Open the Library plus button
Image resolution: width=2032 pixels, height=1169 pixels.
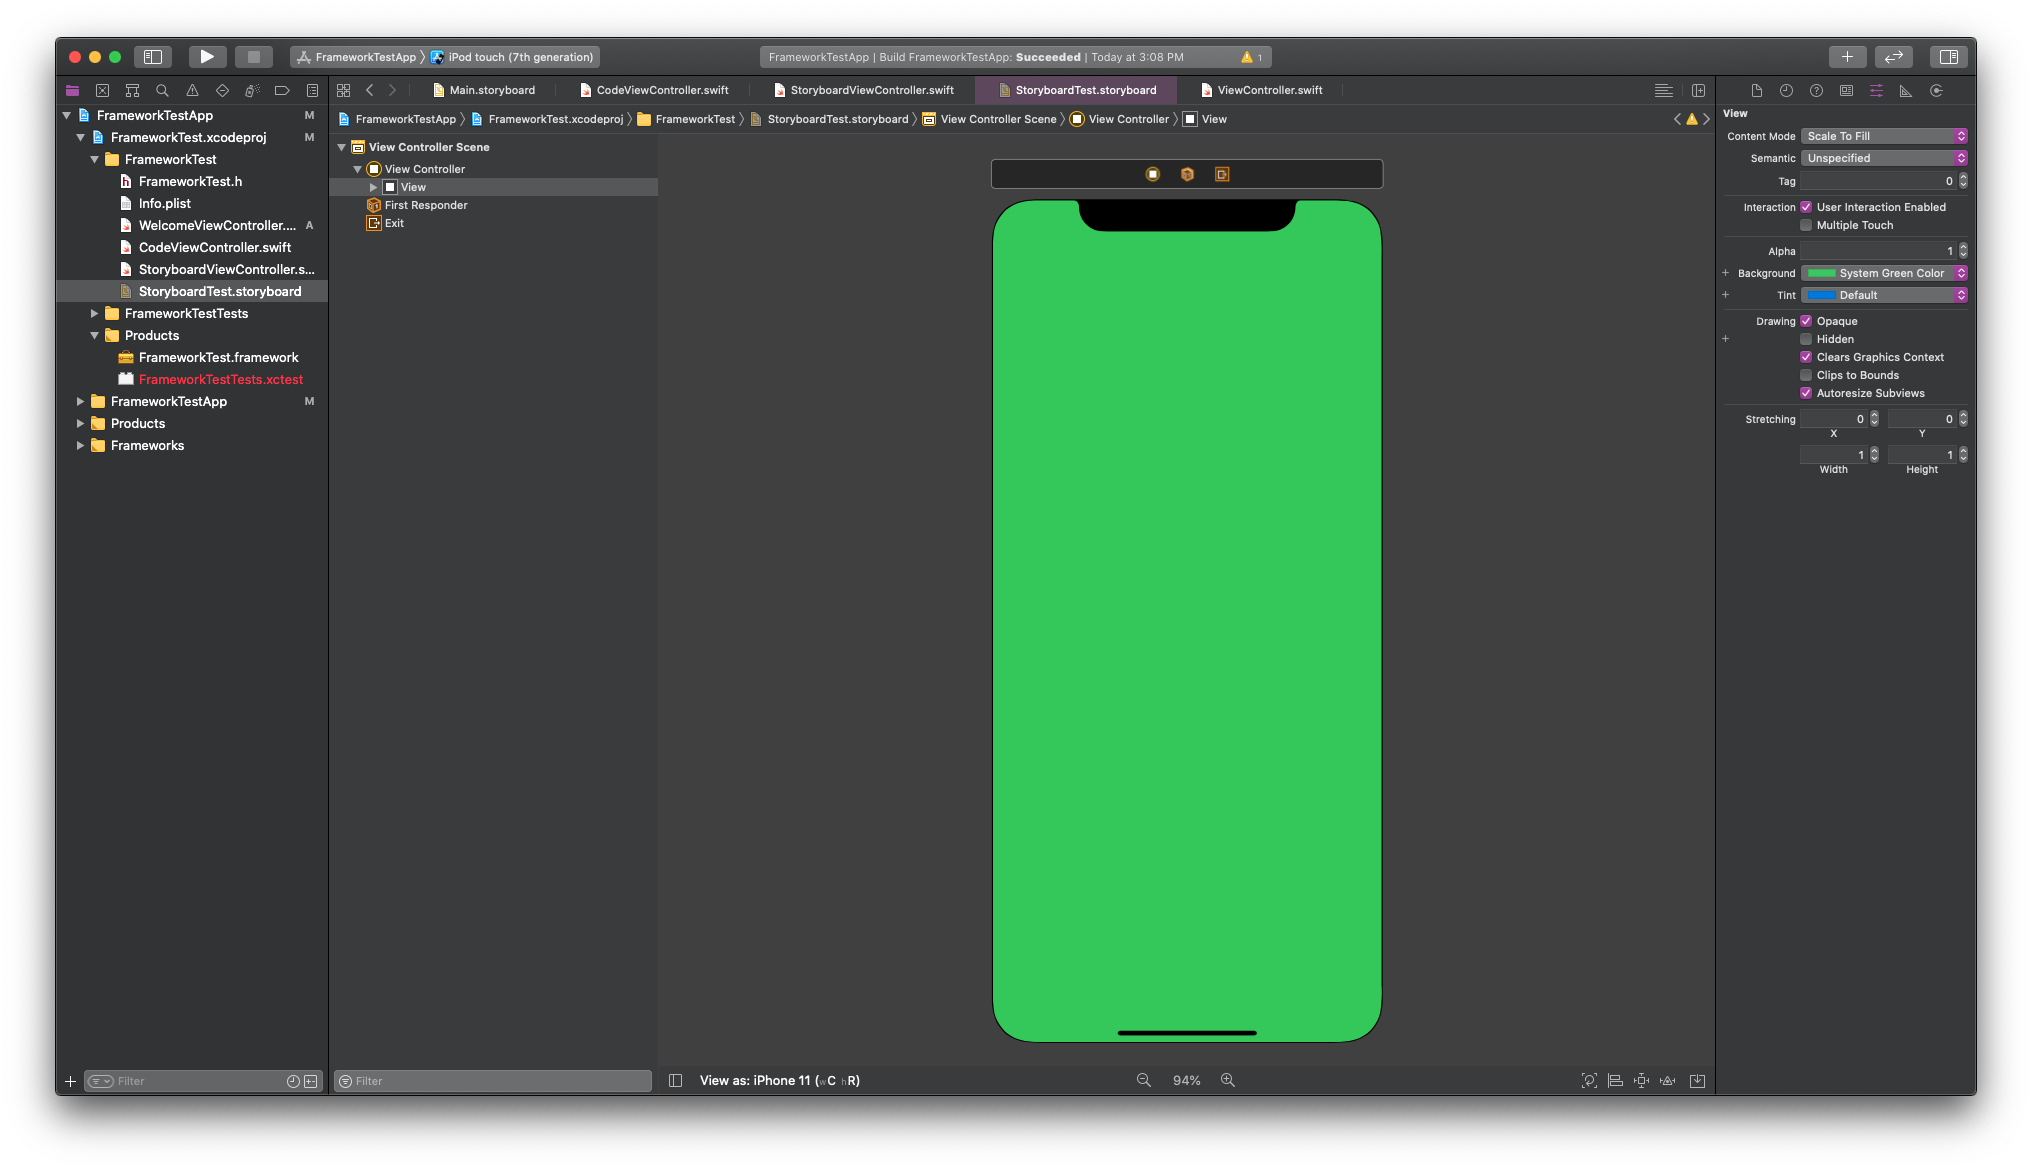pos(1846,57)
